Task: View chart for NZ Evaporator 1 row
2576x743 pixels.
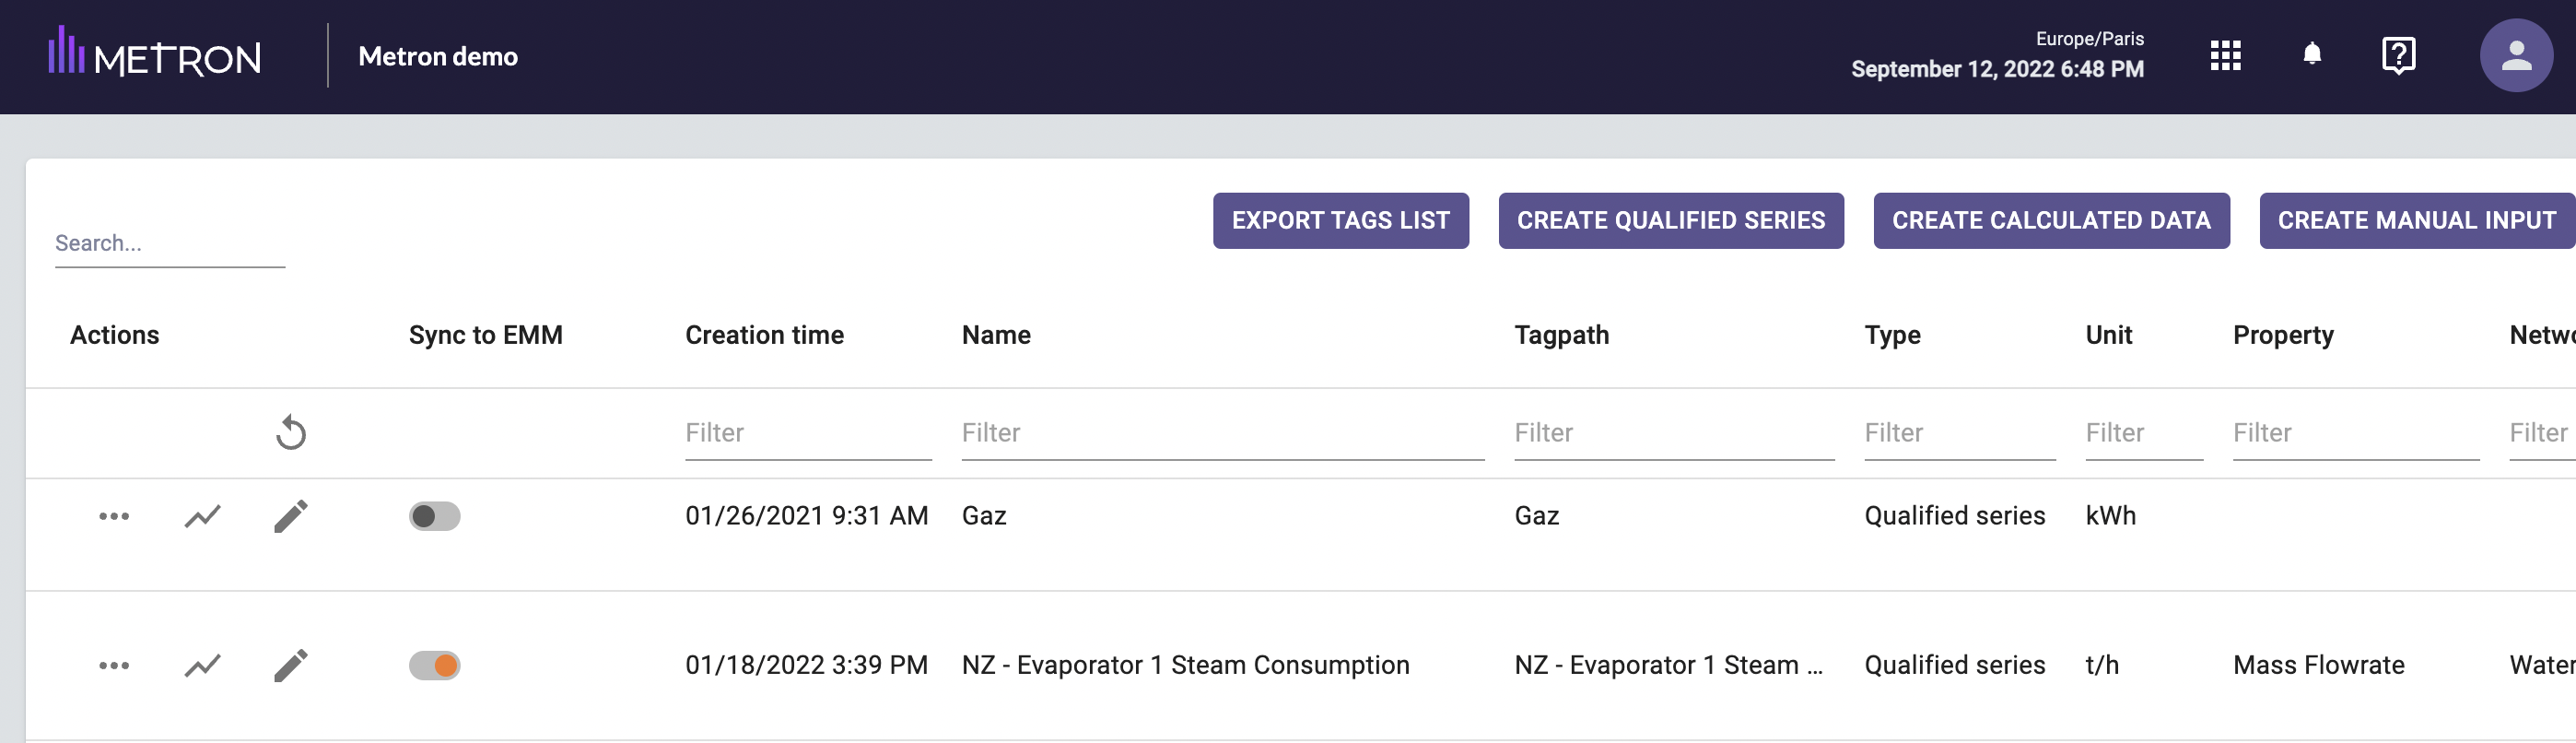Action: pyautogui.click(x=202, y=666)
